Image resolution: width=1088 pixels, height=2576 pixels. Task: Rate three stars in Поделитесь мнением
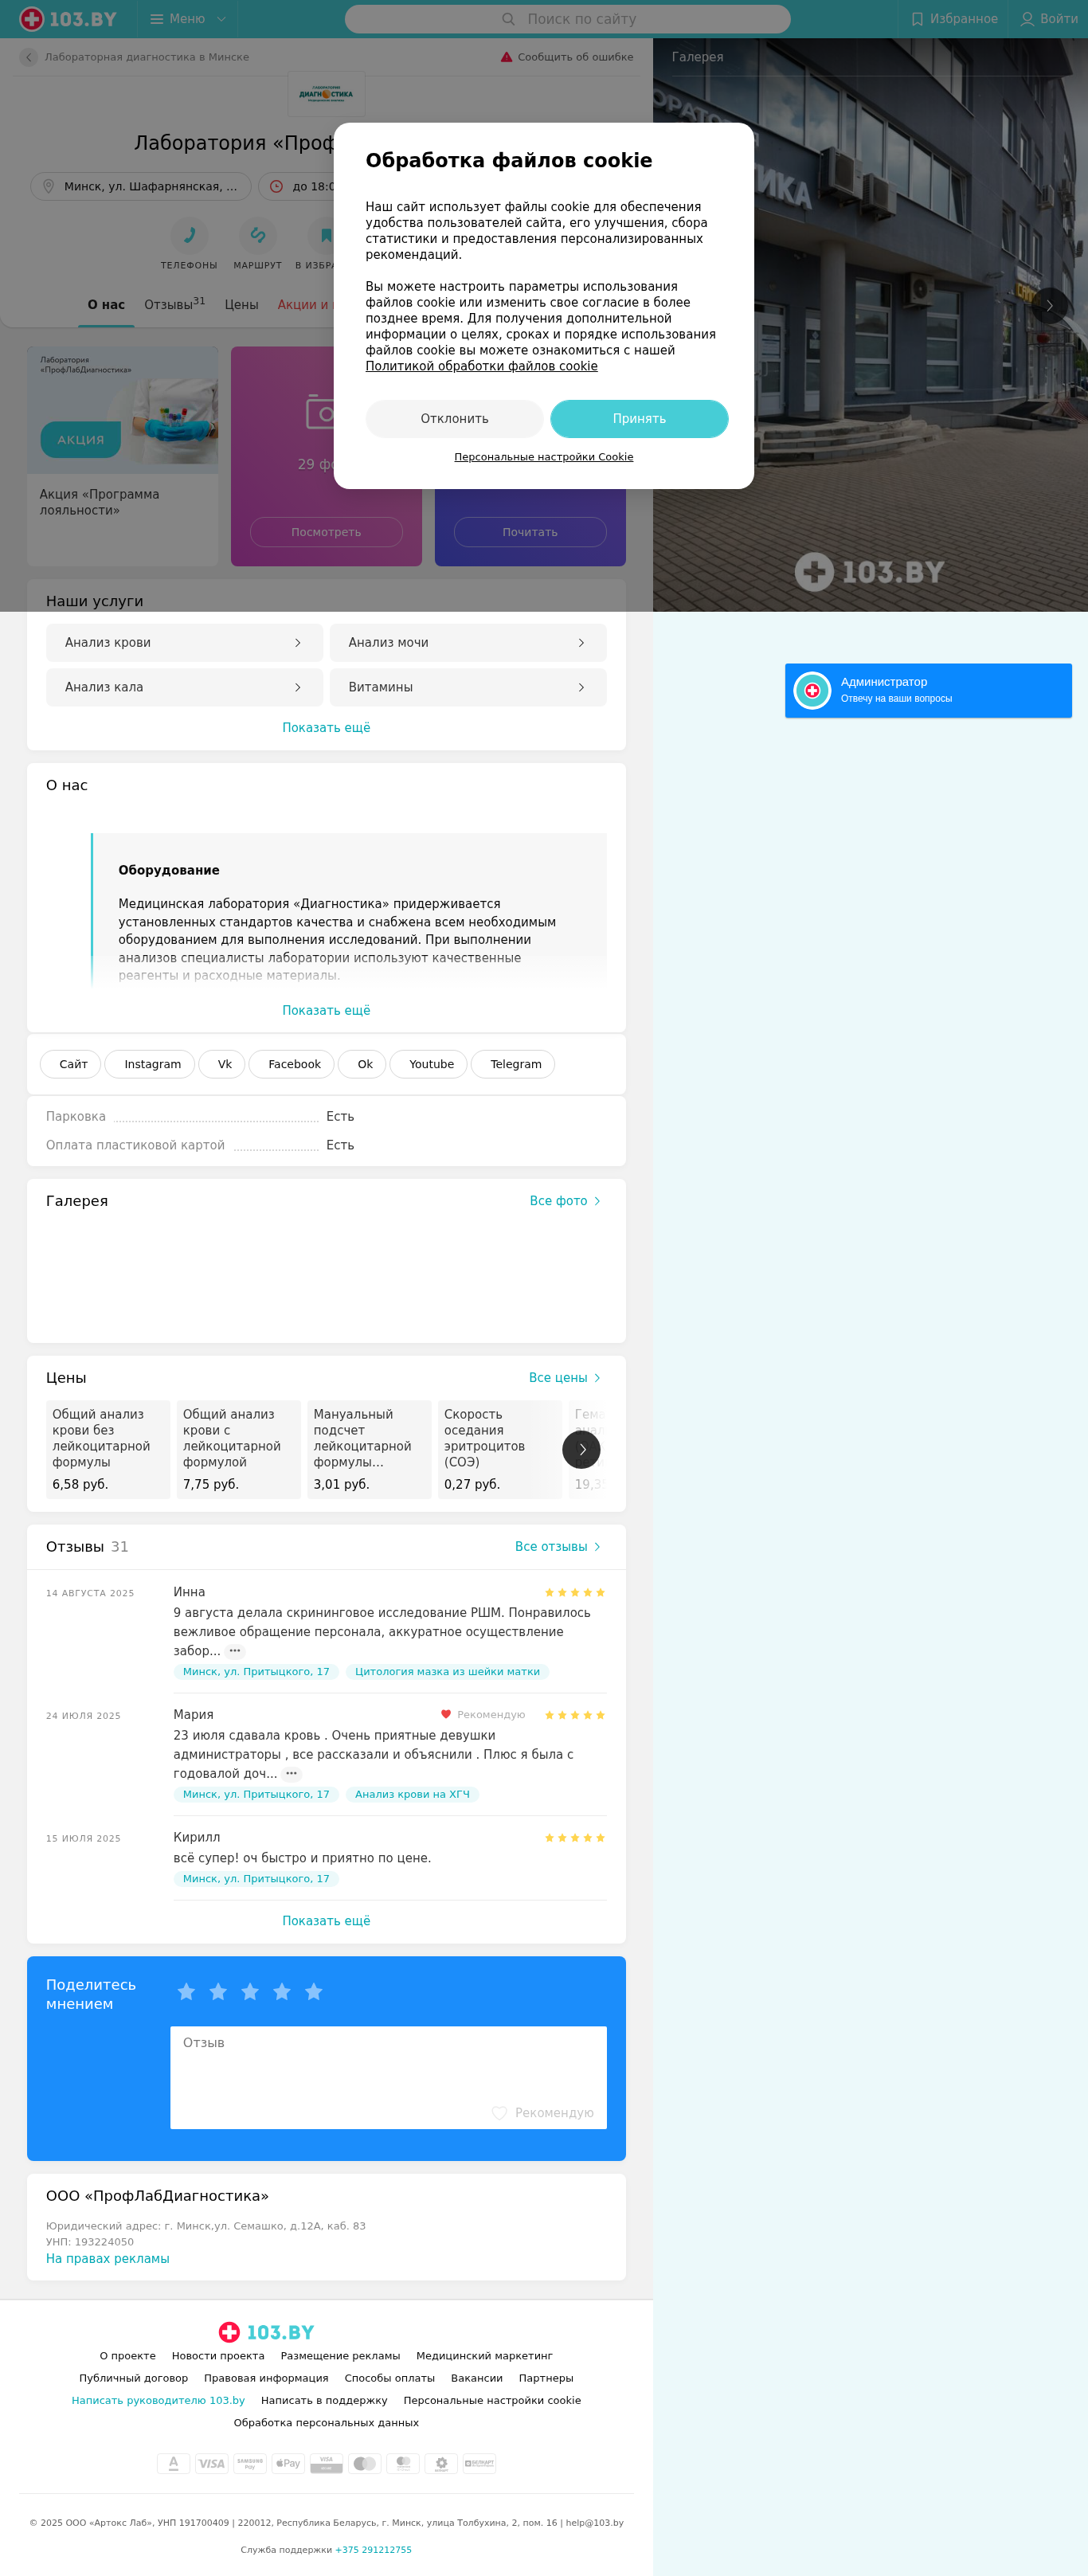250,1992
